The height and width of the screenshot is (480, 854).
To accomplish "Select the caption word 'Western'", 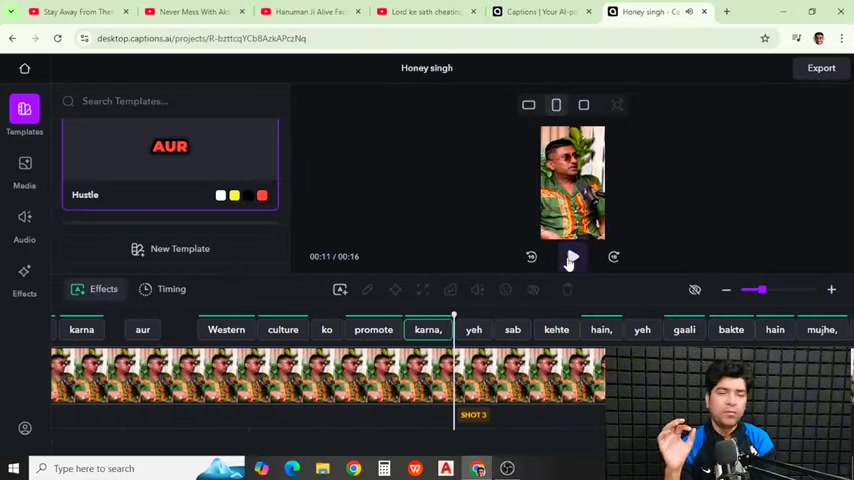I will point(227,330).
